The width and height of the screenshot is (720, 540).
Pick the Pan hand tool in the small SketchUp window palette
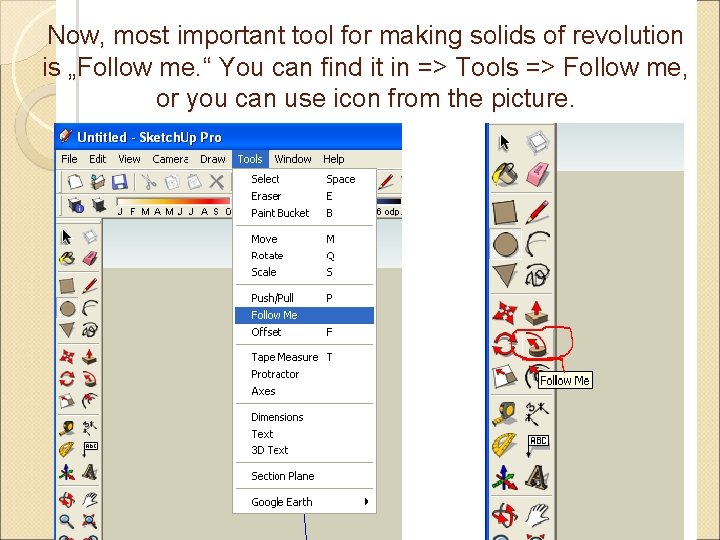pyautogui.click(x=90, y=499)
